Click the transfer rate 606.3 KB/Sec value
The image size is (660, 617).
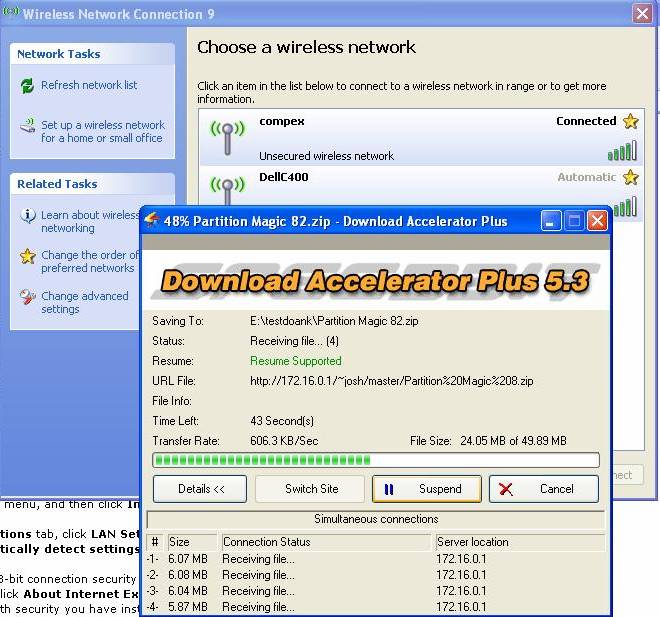pyautogui.click(x=284, y=441)
